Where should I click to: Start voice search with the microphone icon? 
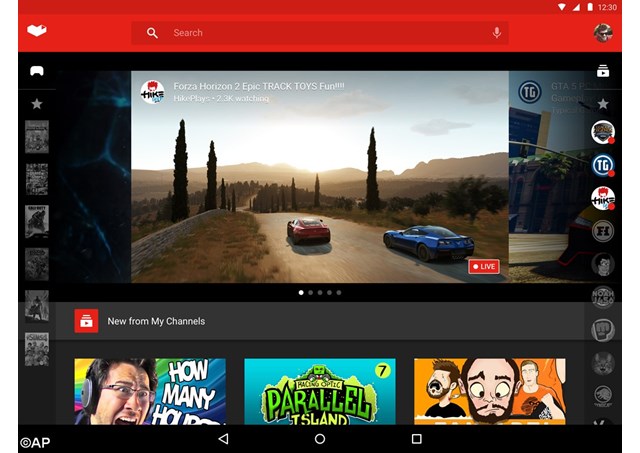tap(496, 33)
